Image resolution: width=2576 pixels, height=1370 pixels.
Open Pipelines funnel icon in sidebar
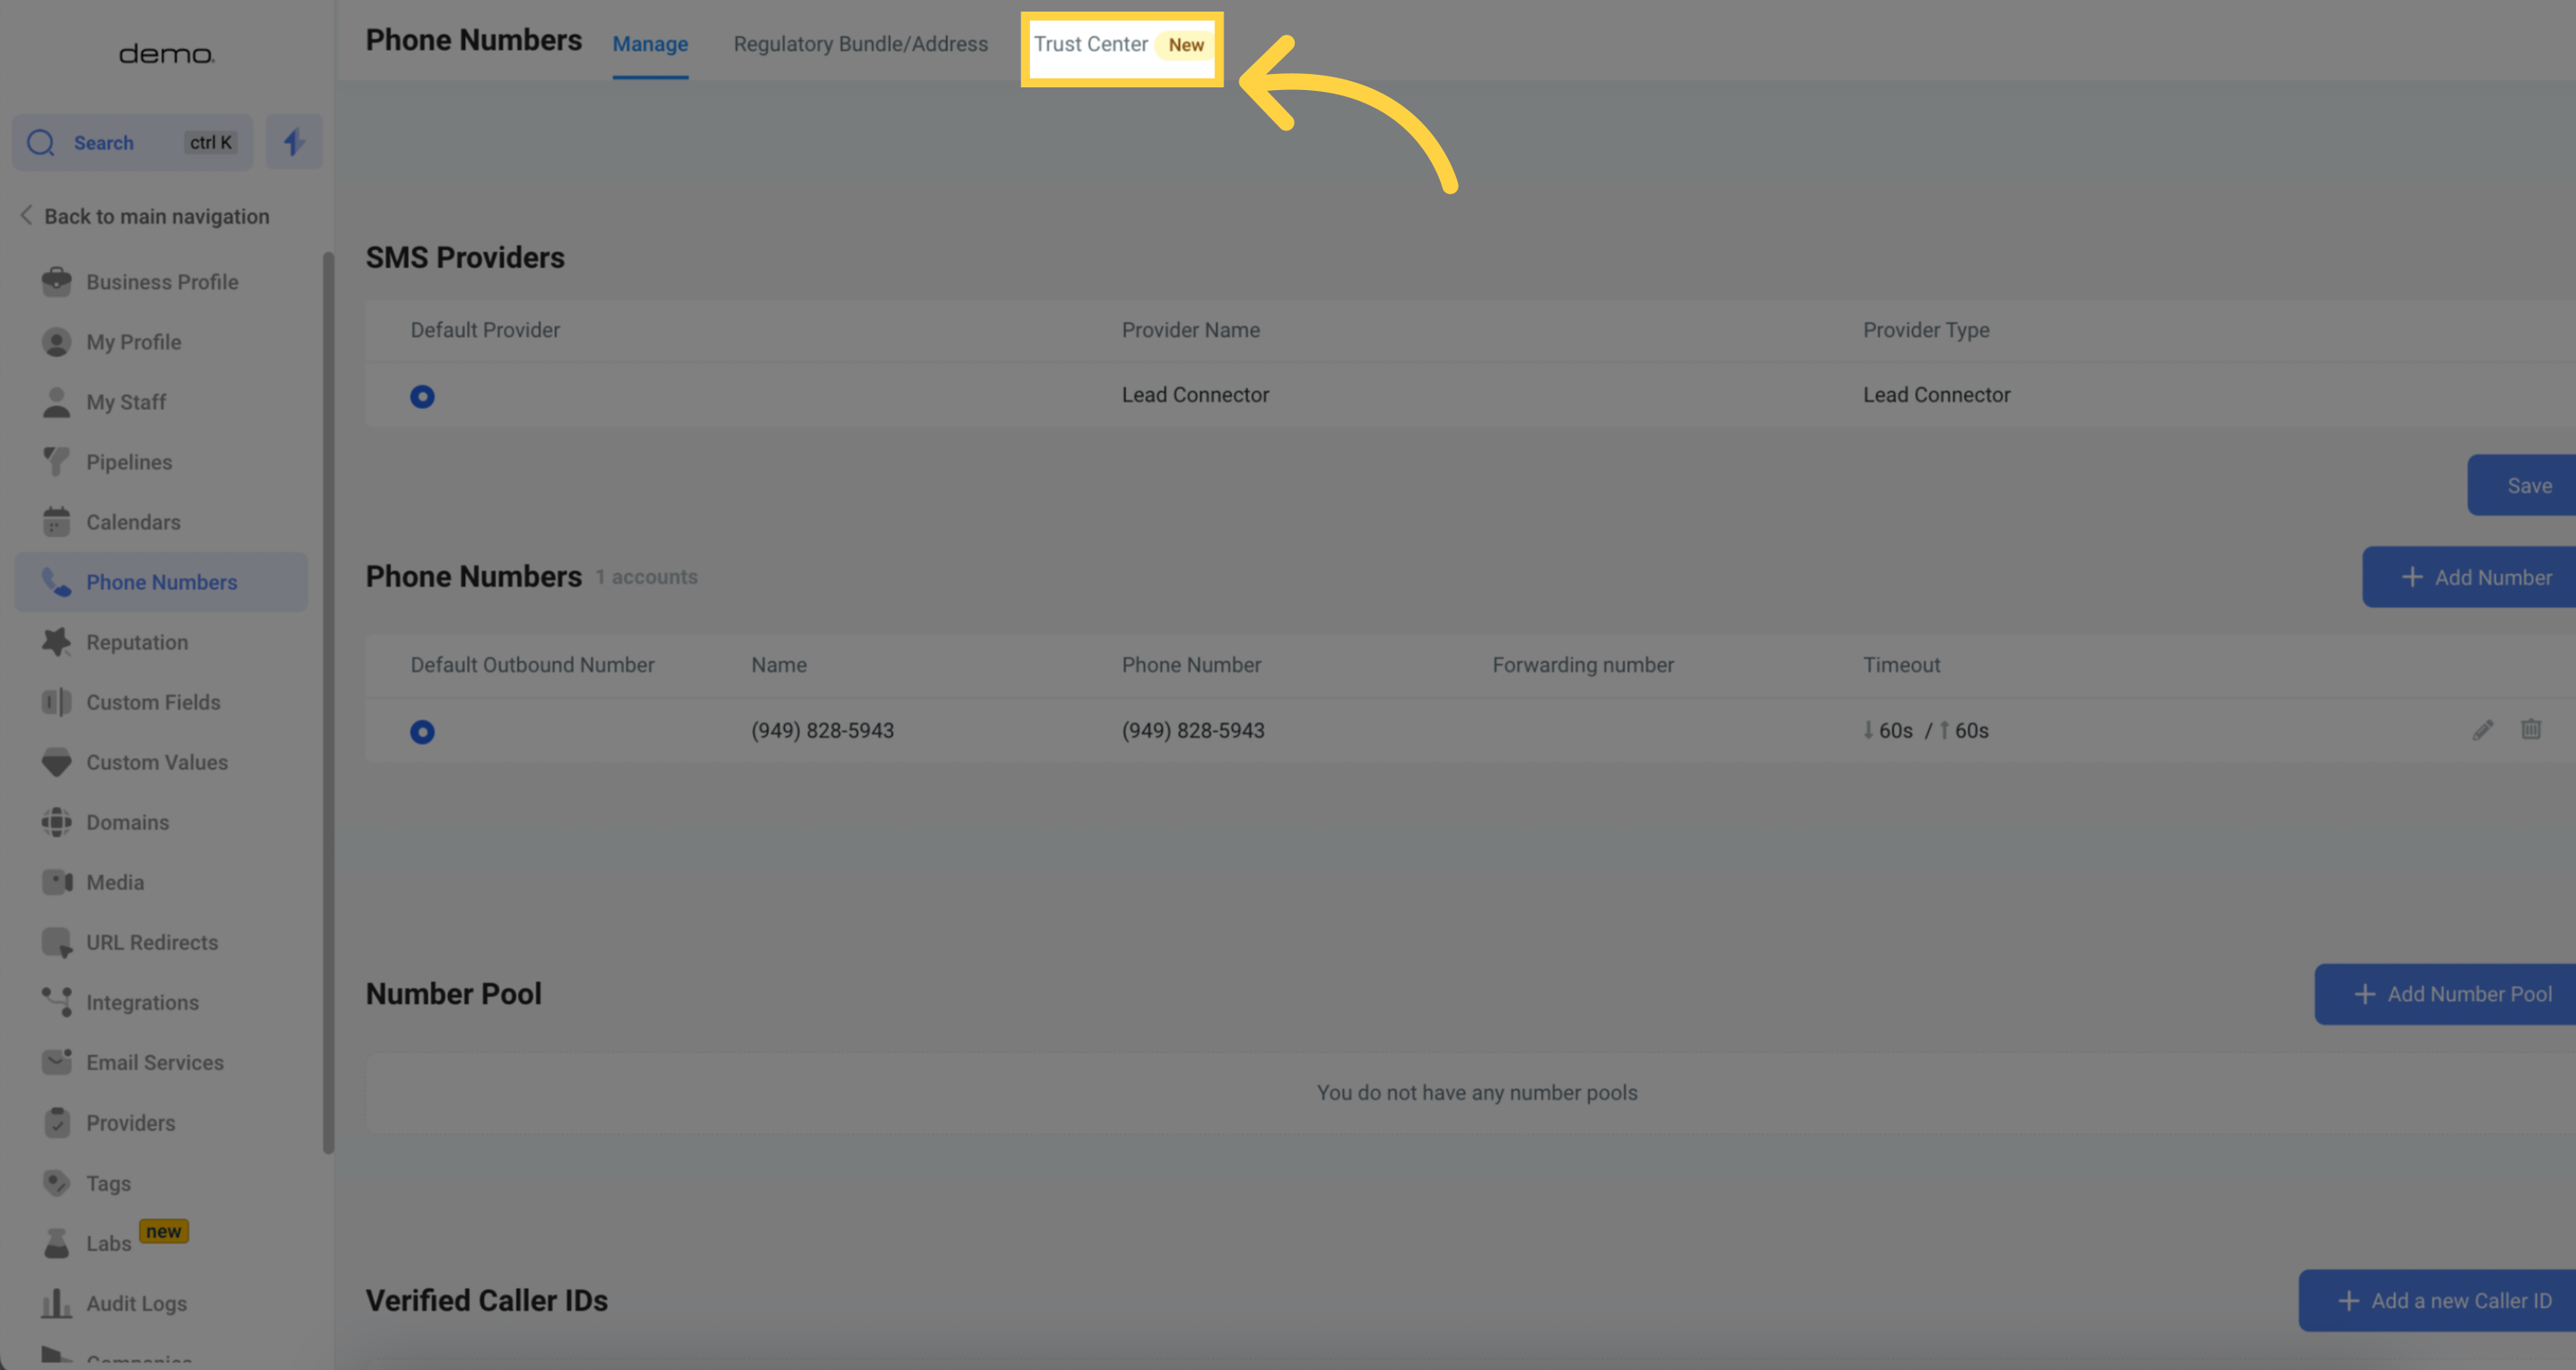coord(56,462)
